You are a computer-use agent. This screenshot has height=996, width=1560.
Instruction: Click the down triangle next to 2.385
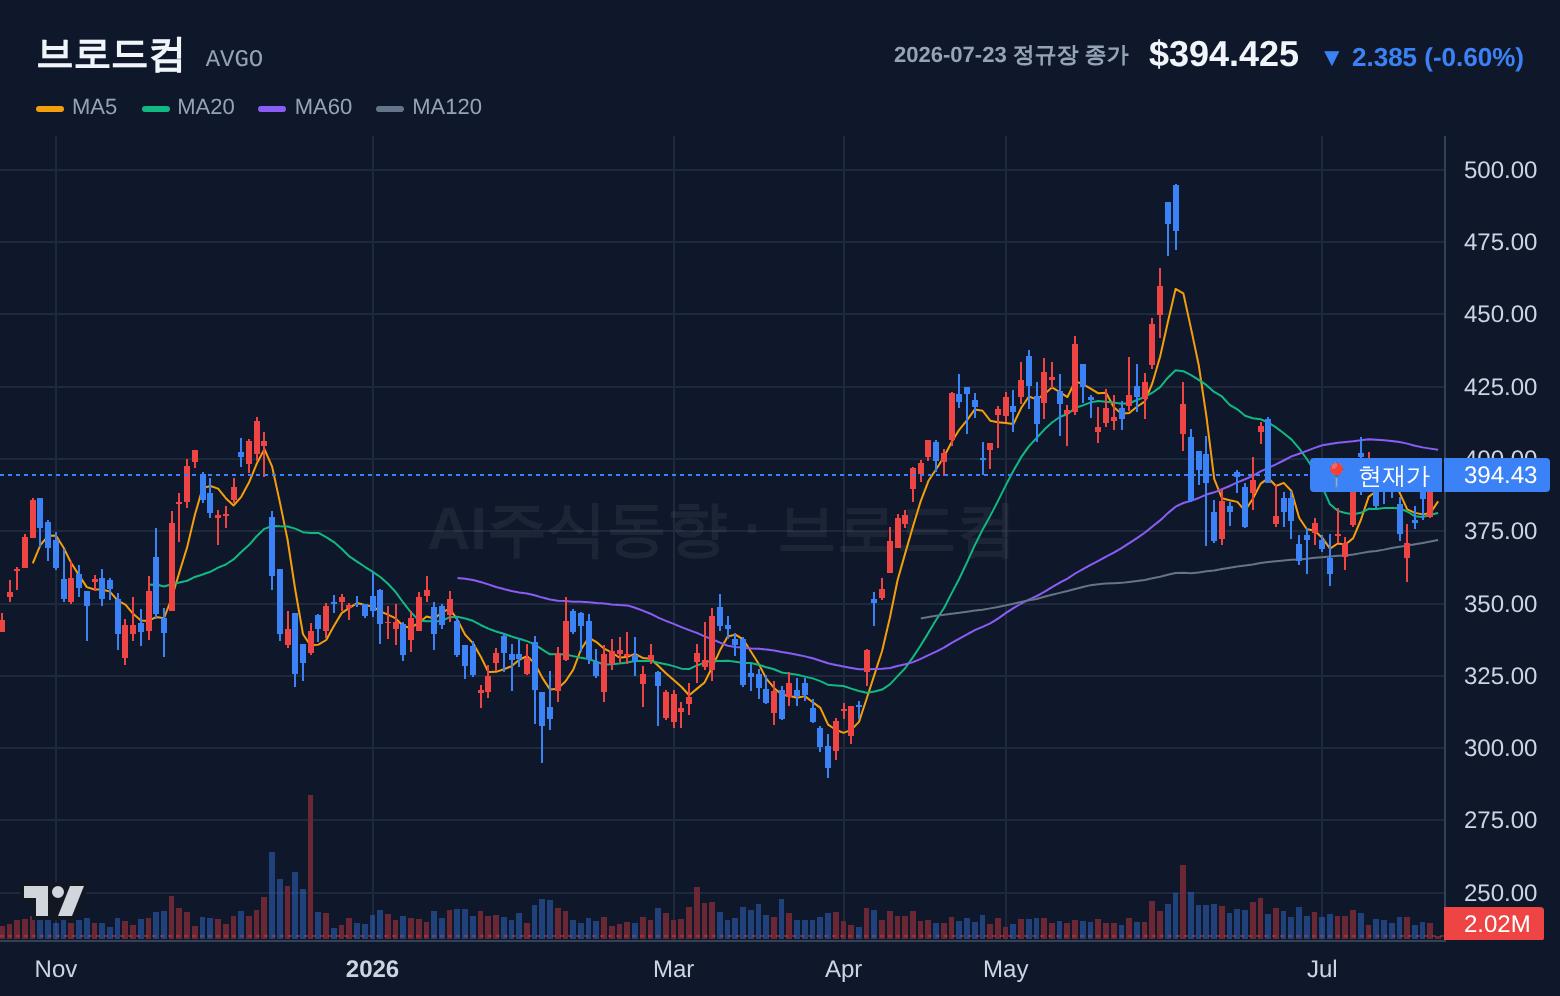tap(1331, 58)
